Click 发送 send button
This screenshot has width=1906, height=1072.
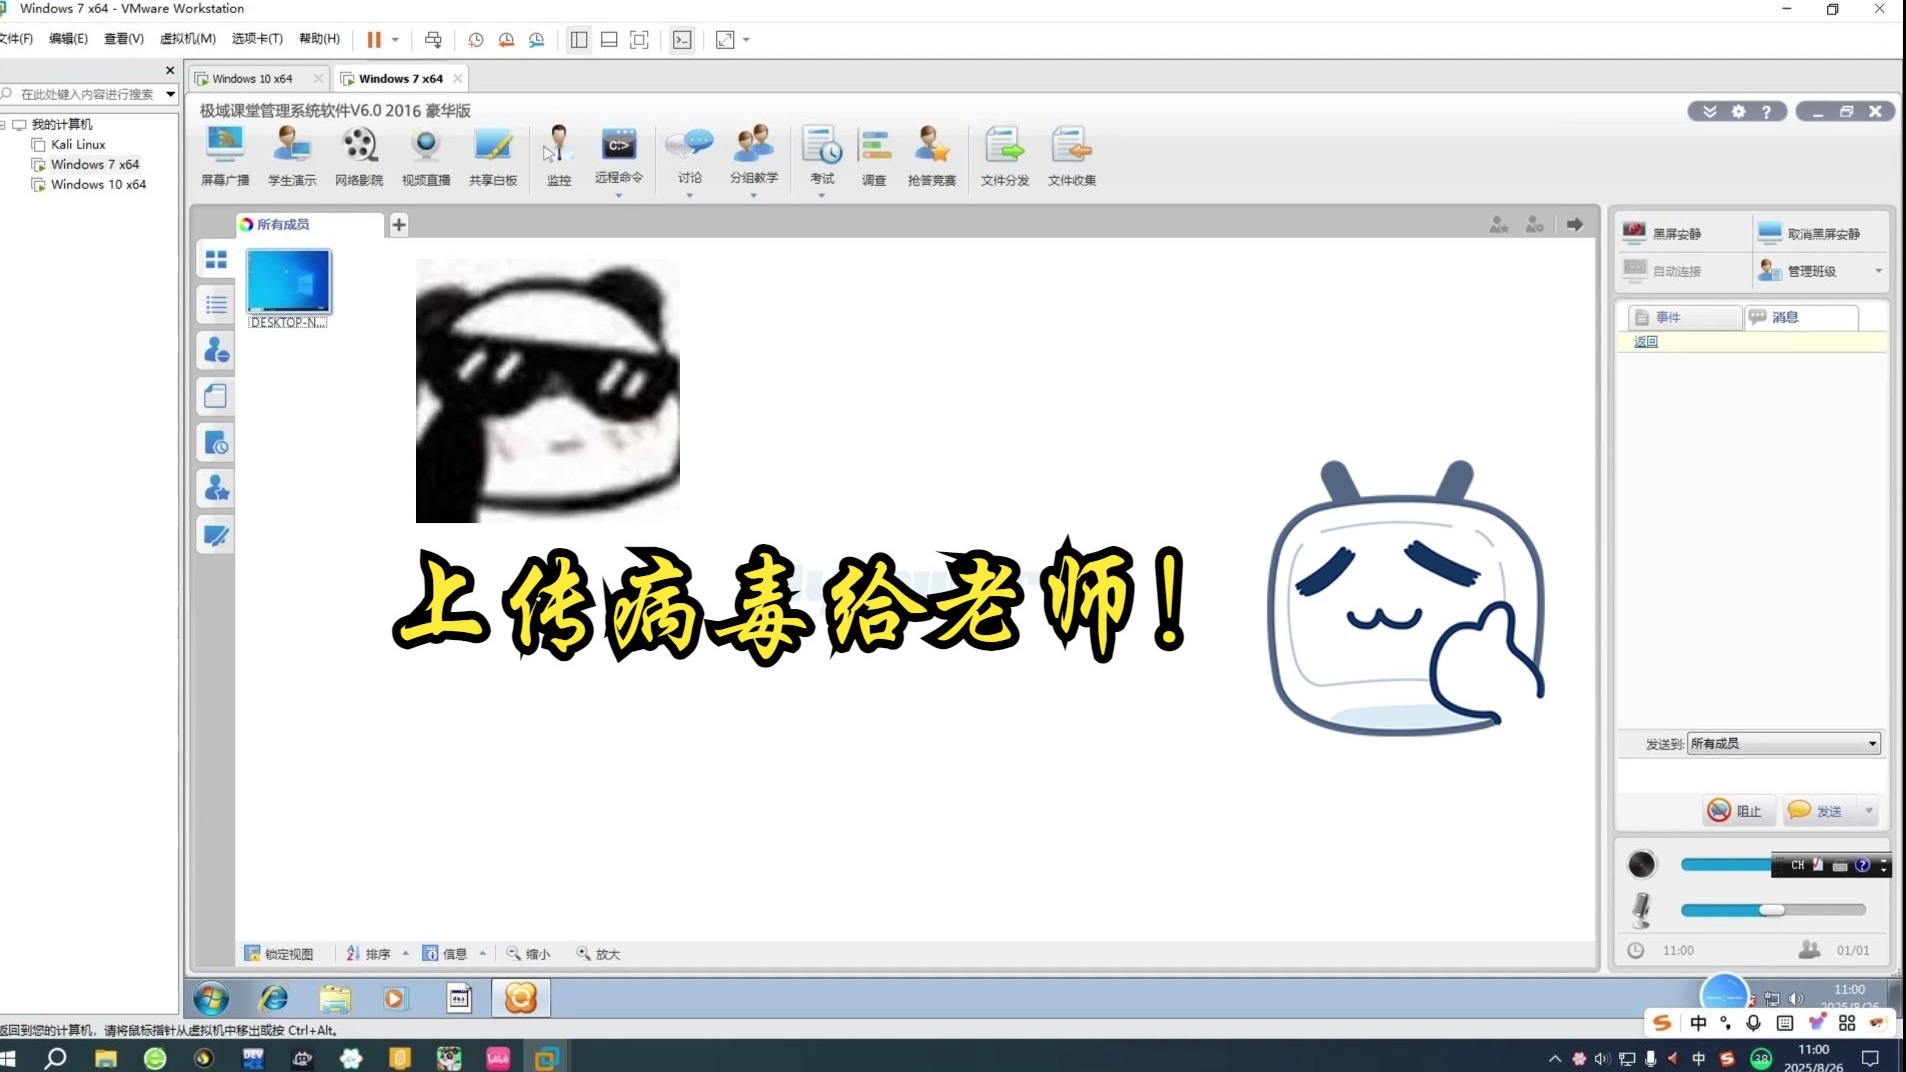(x=1818, y=810)
